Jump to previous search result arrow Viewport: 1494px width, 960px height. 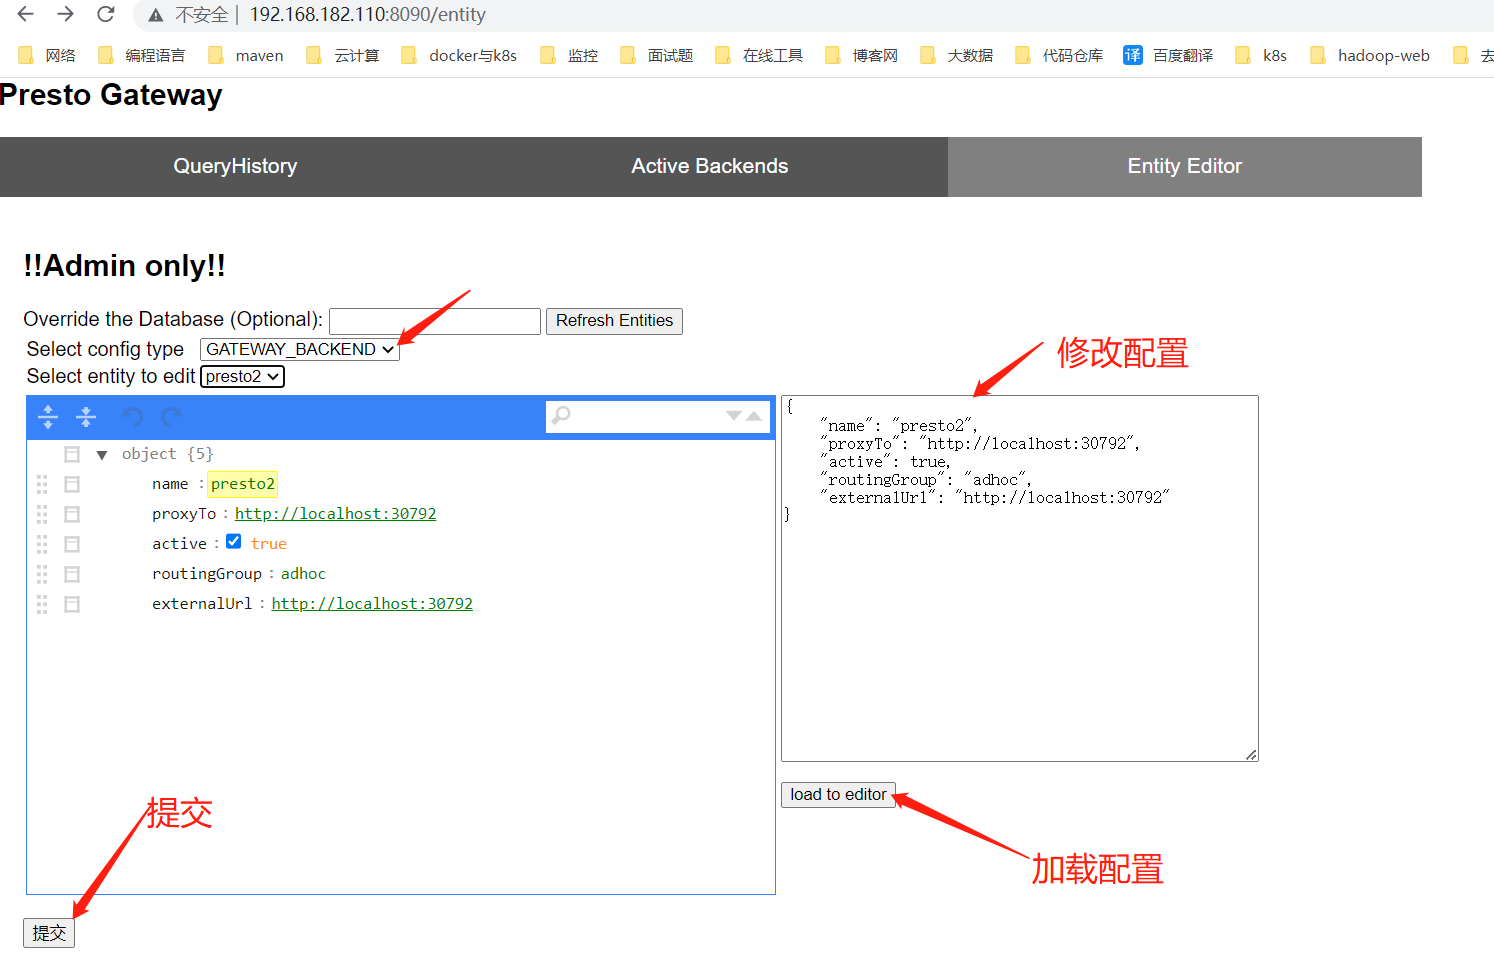tap(754, 415)
